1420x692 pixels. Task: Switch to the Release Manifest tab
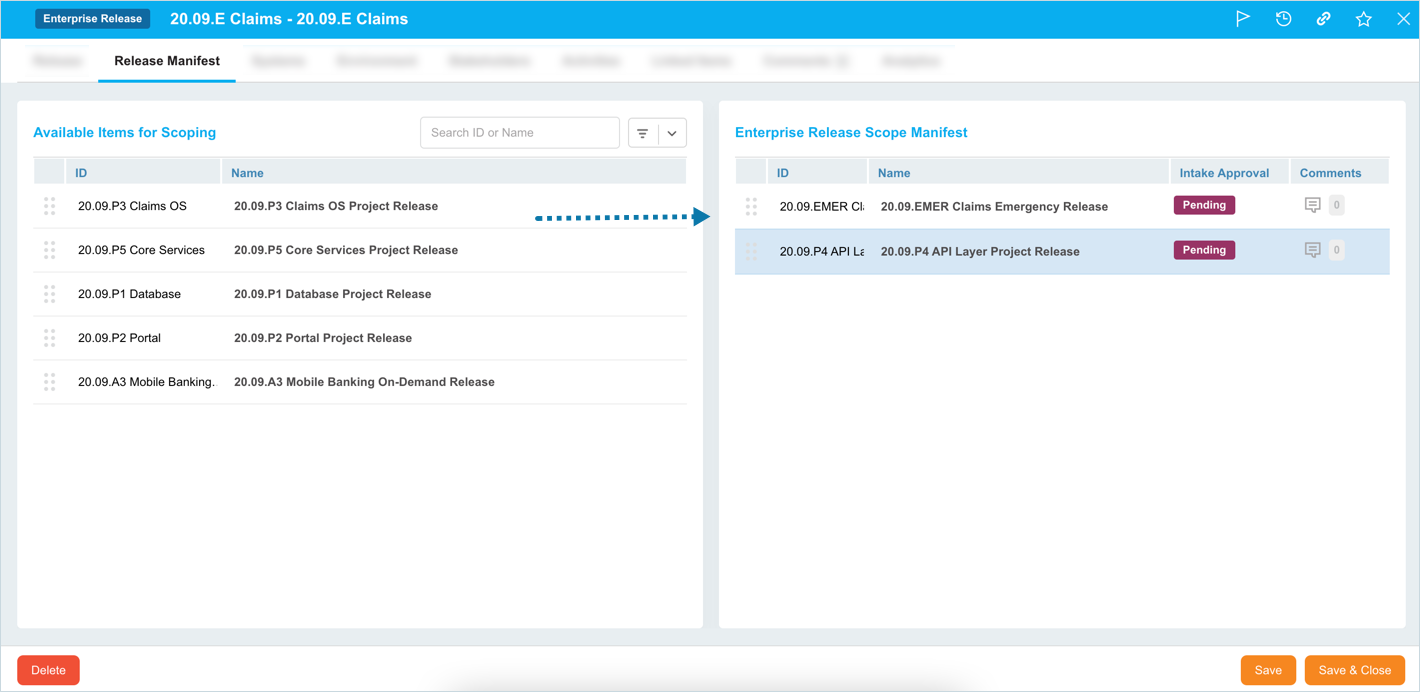167,61
